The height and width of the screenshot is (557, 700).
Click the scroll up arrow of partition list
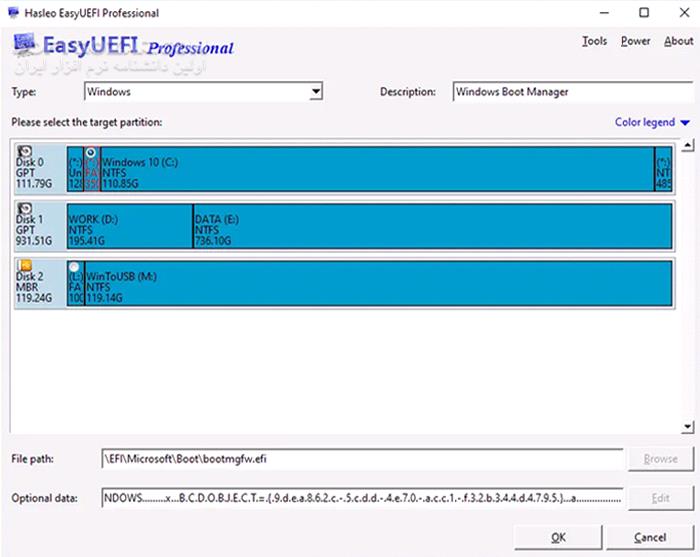(x=688, y=145)
